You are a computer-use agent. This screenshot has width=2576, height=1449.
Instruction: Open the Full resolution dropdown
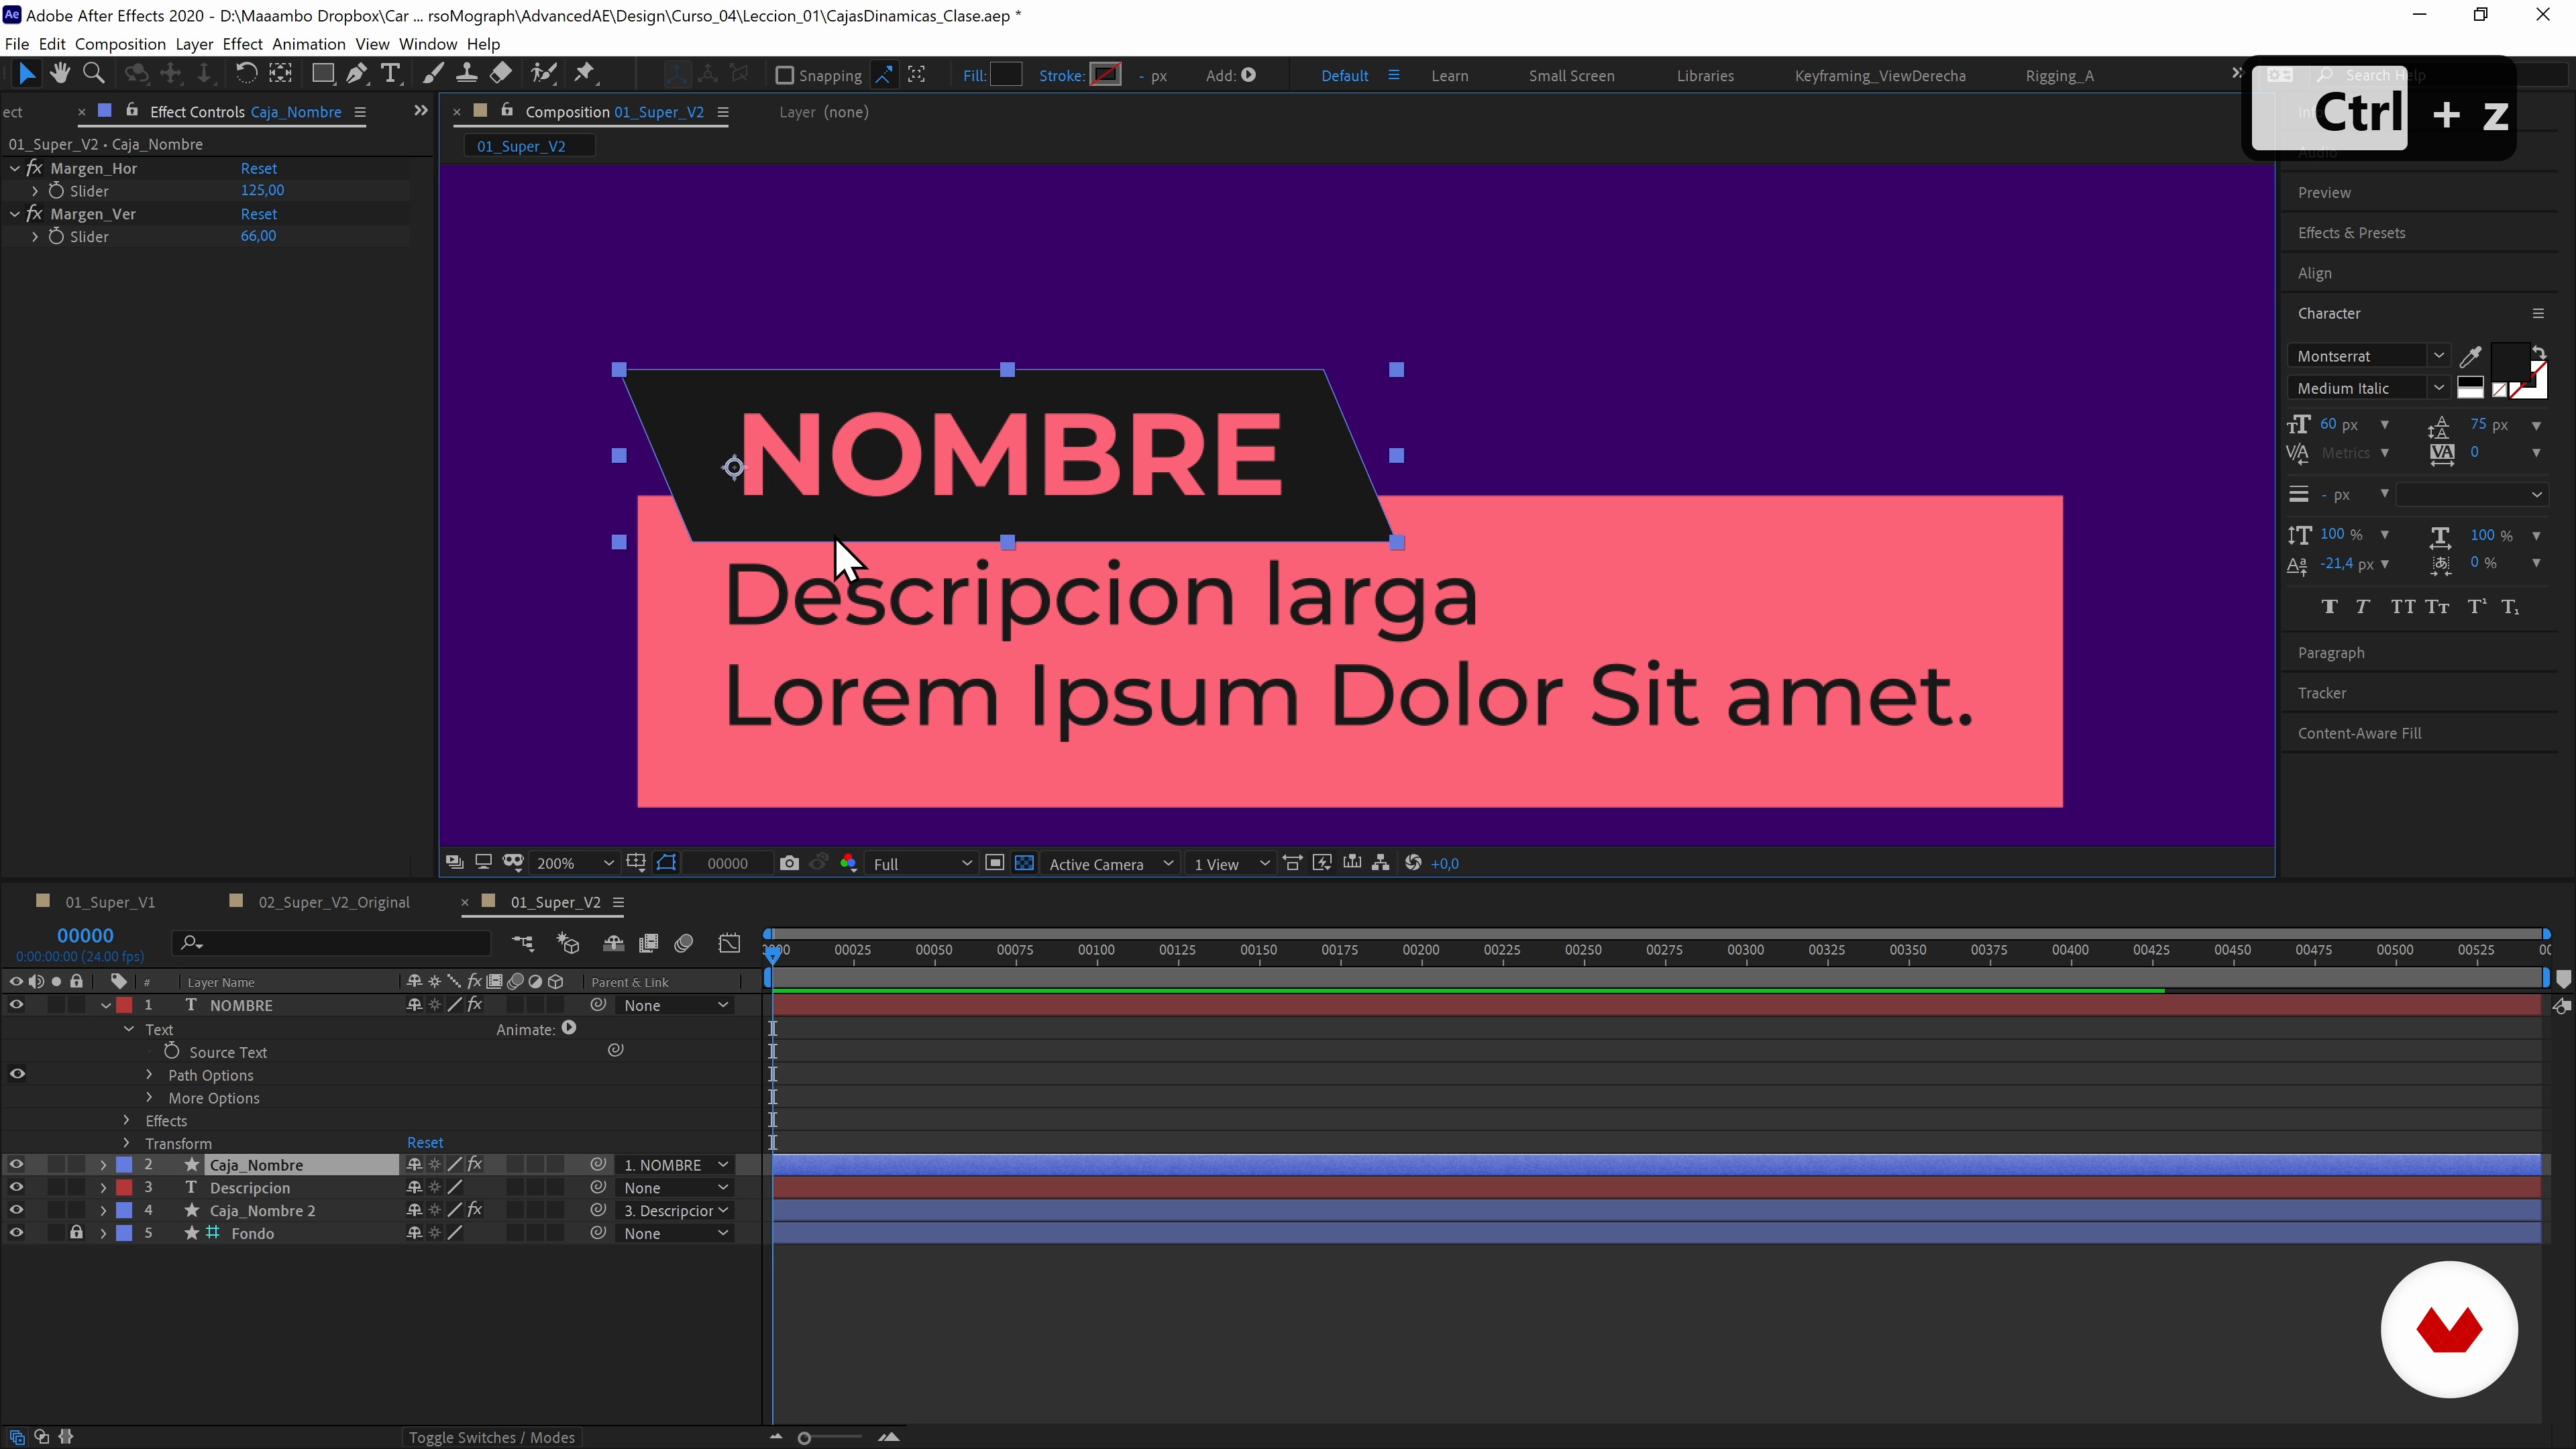pyautogui.click(x=921, y=863)
